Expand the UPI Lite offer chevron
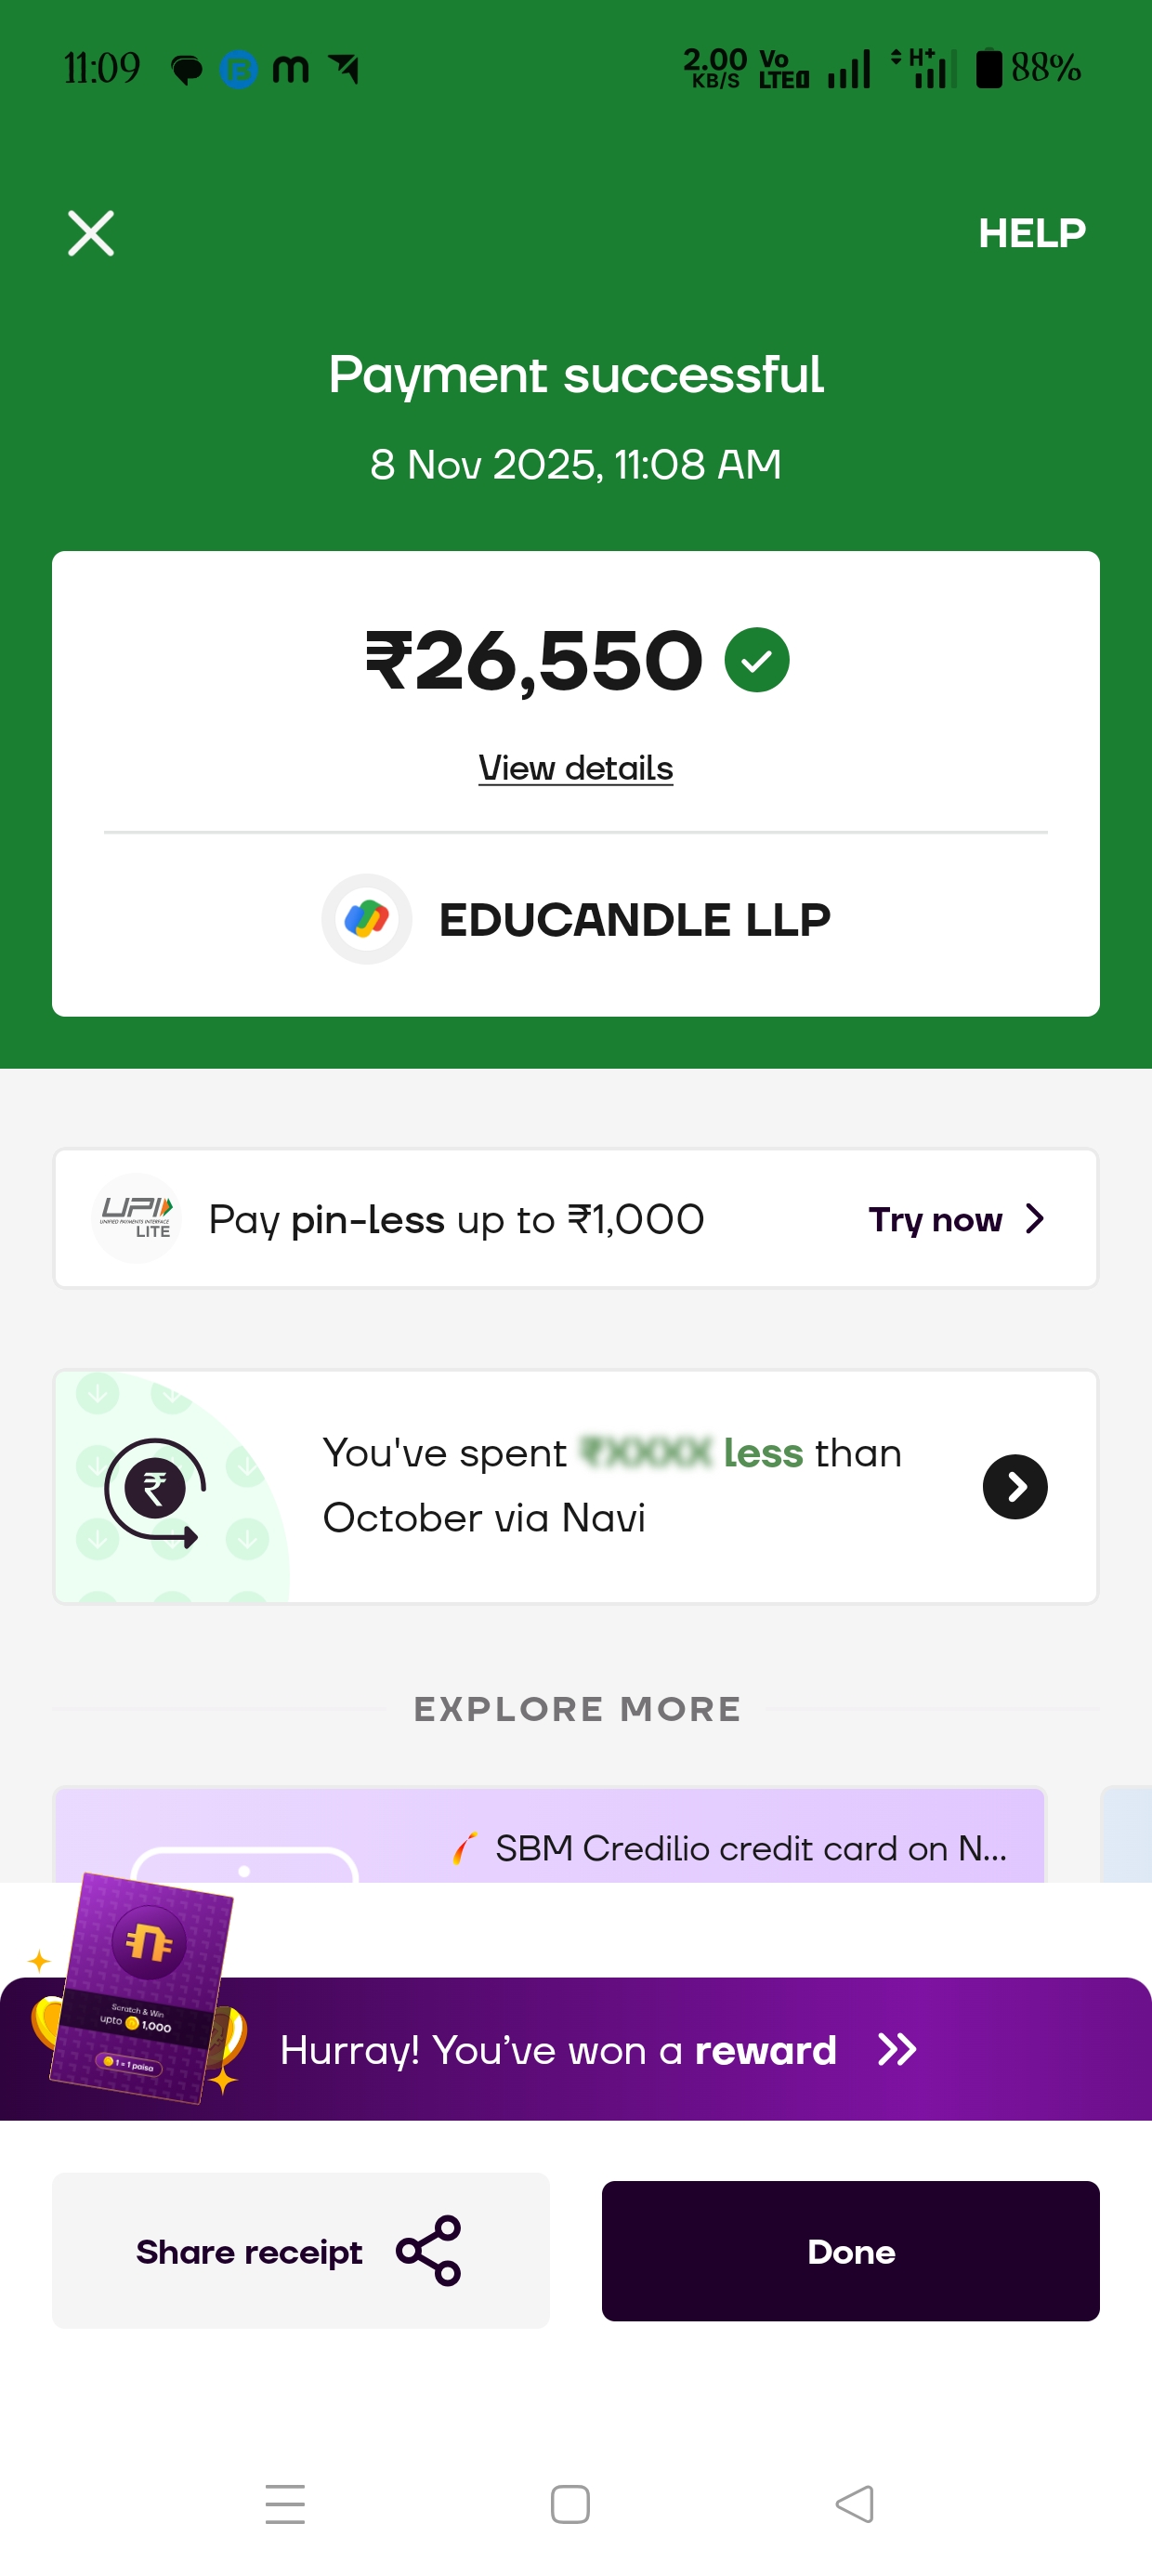This screenshot has width=1152, height=2576. click(1036, 1219)
